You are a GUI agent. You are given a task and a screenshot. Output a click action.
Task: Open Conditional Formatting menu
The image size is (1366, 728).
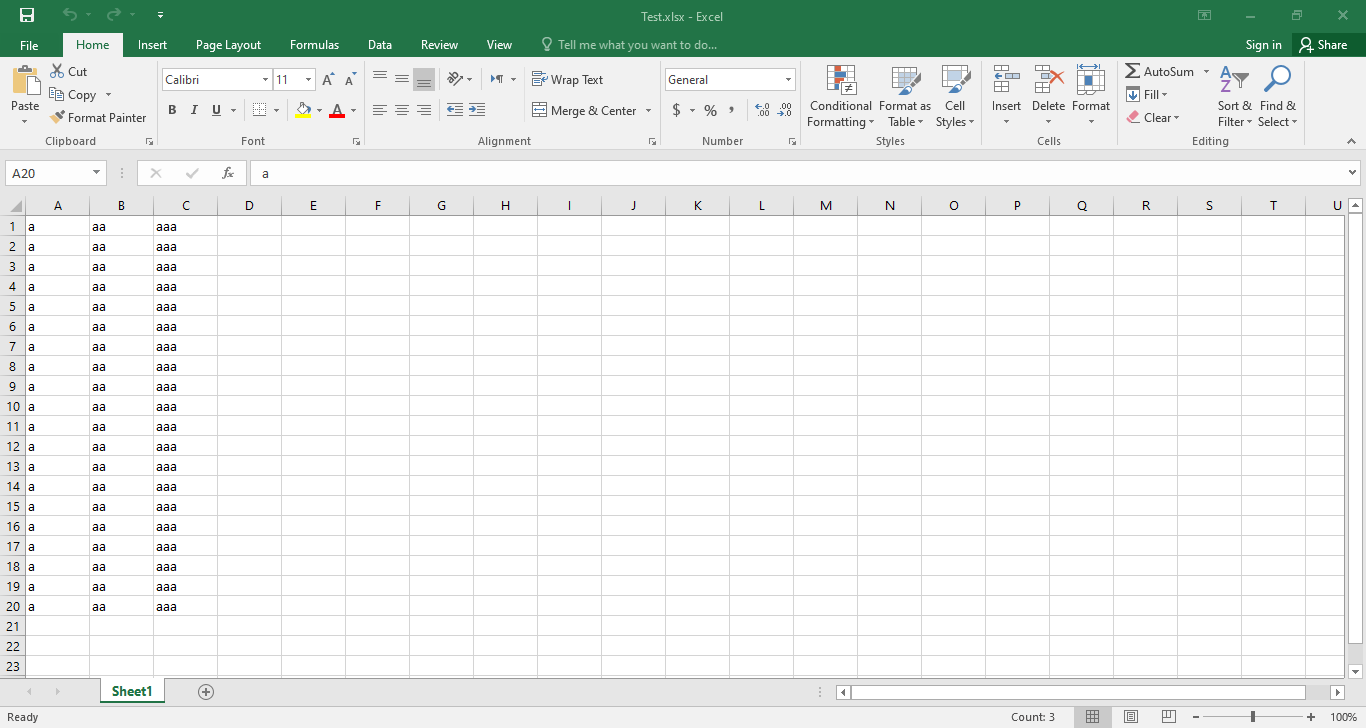point(840,97)
